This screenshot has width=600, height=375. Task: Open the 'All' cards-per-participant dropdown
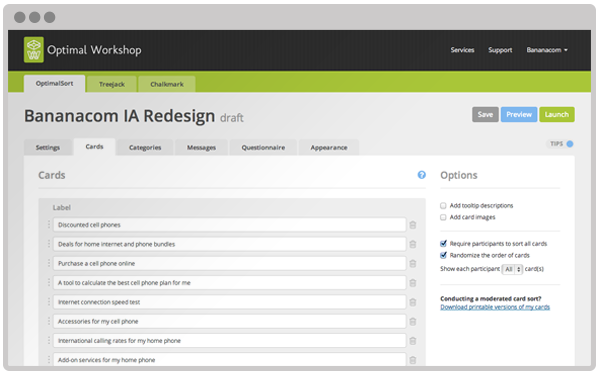[512, 269]
